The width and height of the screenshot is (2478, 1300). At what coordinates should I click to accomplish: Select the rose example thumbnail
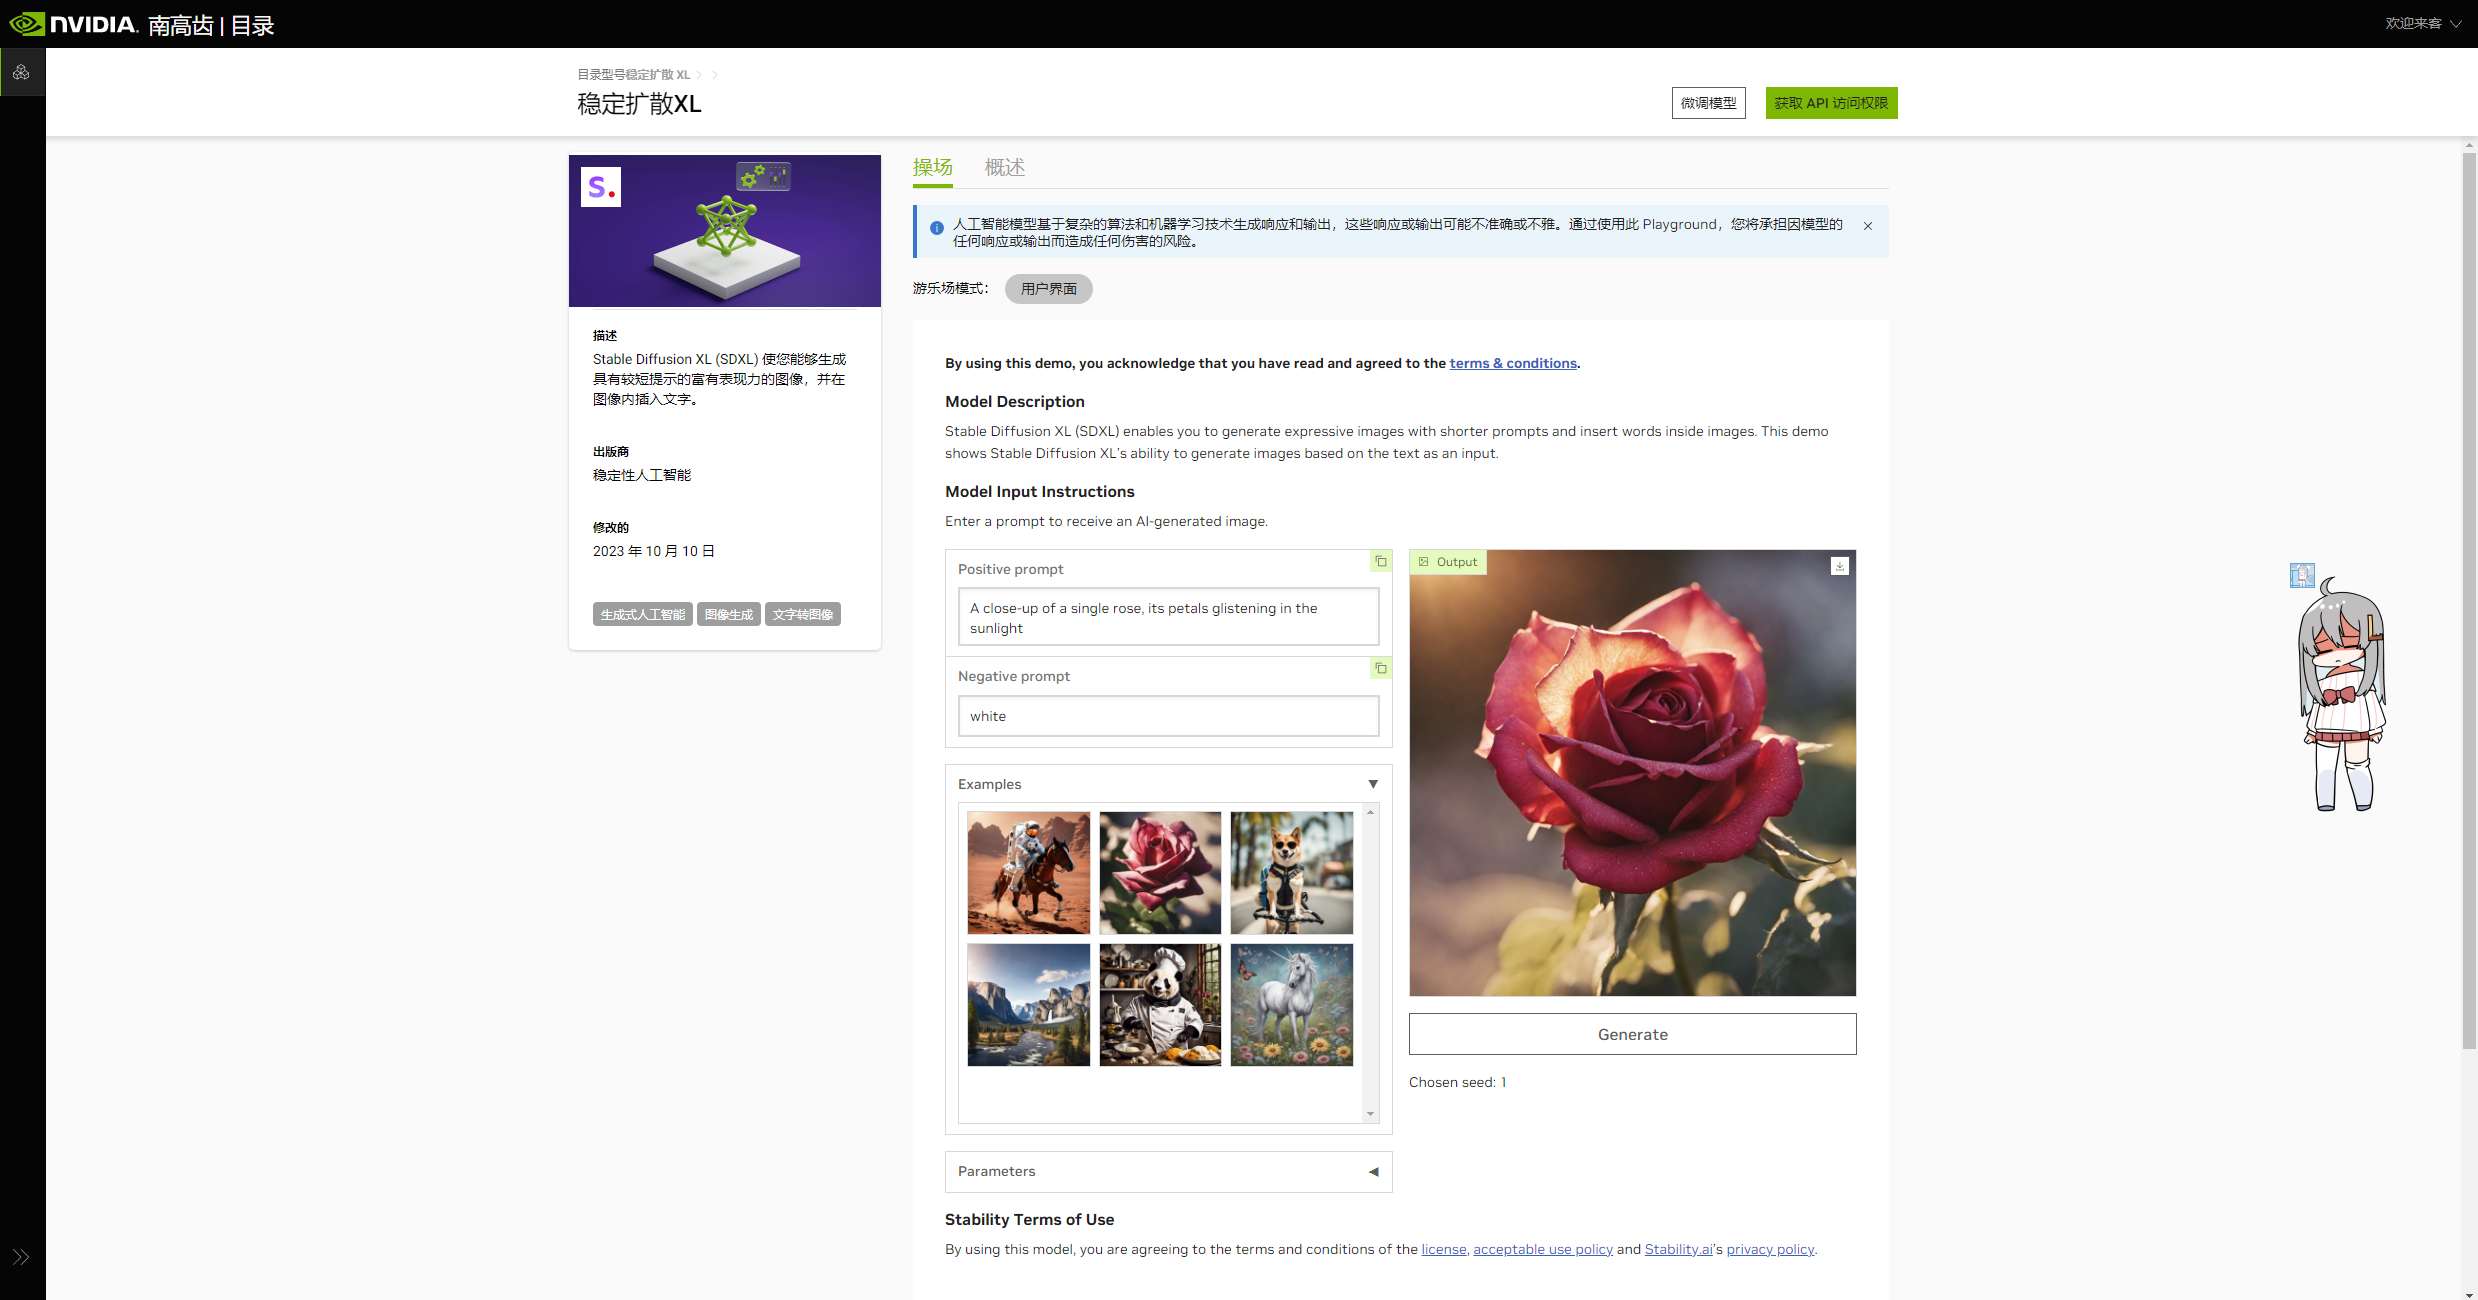[1160, 873]
